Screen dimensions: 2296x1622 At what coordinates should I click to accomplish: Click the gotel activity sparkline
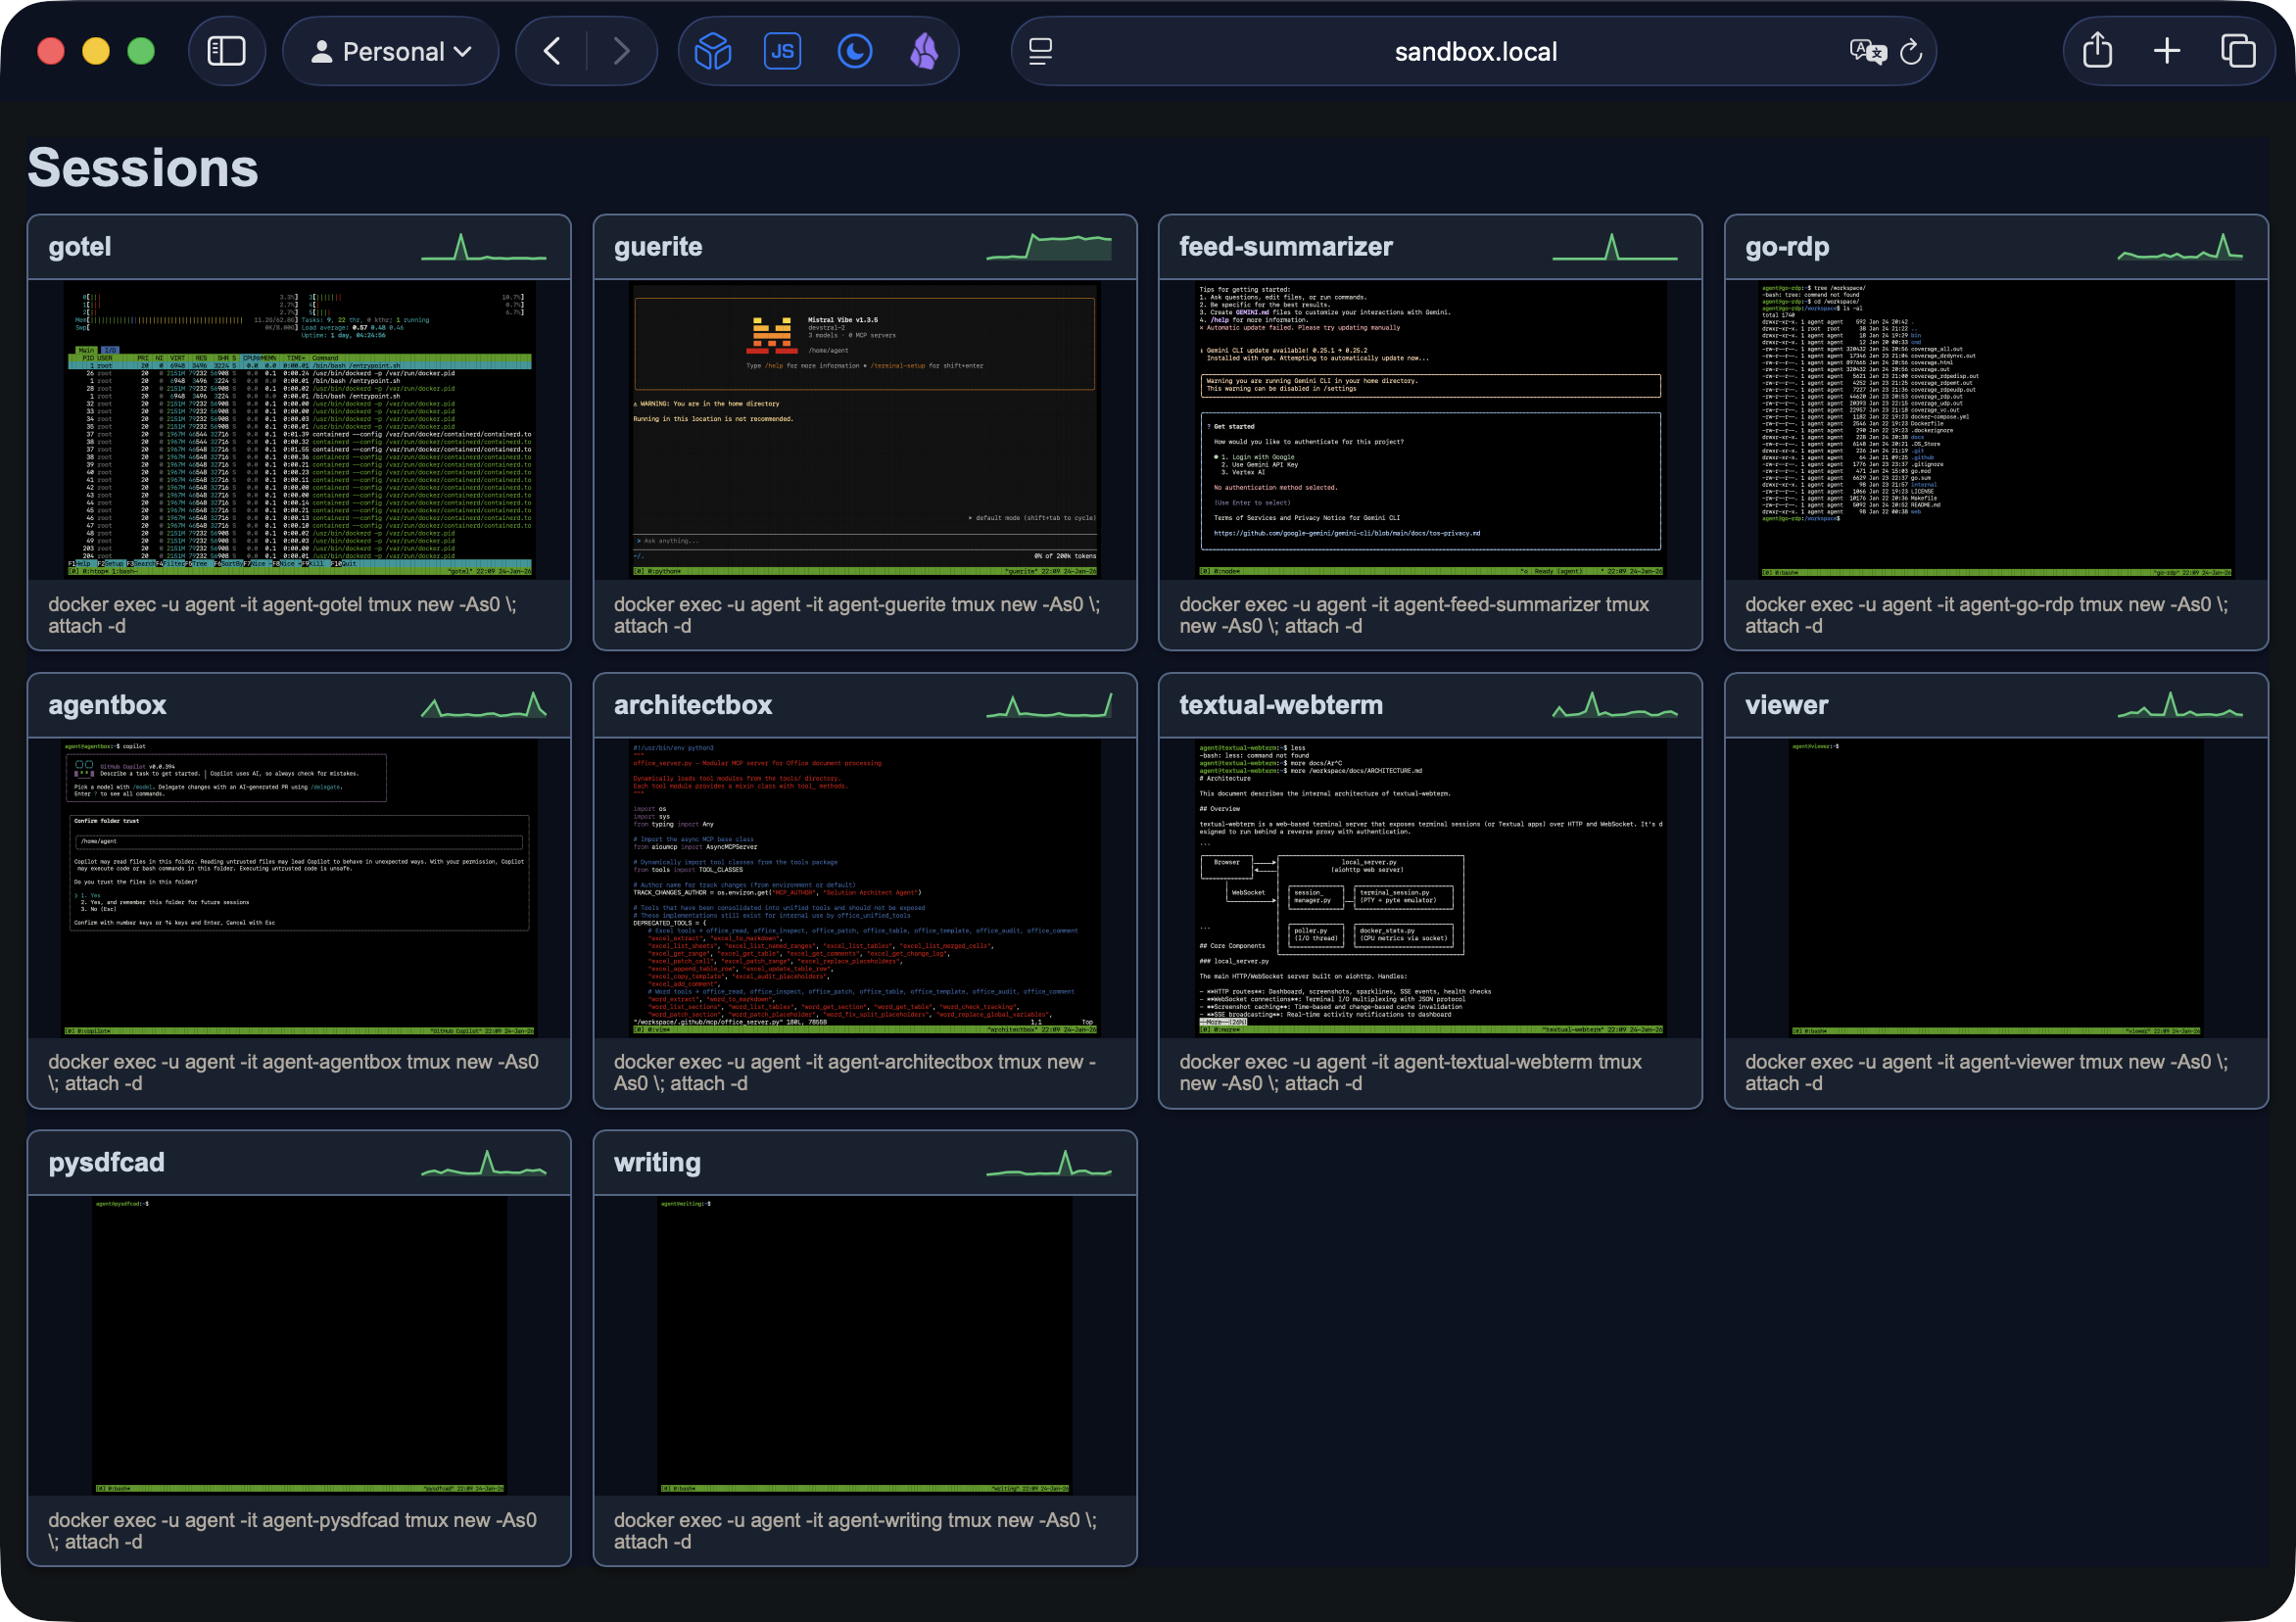484,247
